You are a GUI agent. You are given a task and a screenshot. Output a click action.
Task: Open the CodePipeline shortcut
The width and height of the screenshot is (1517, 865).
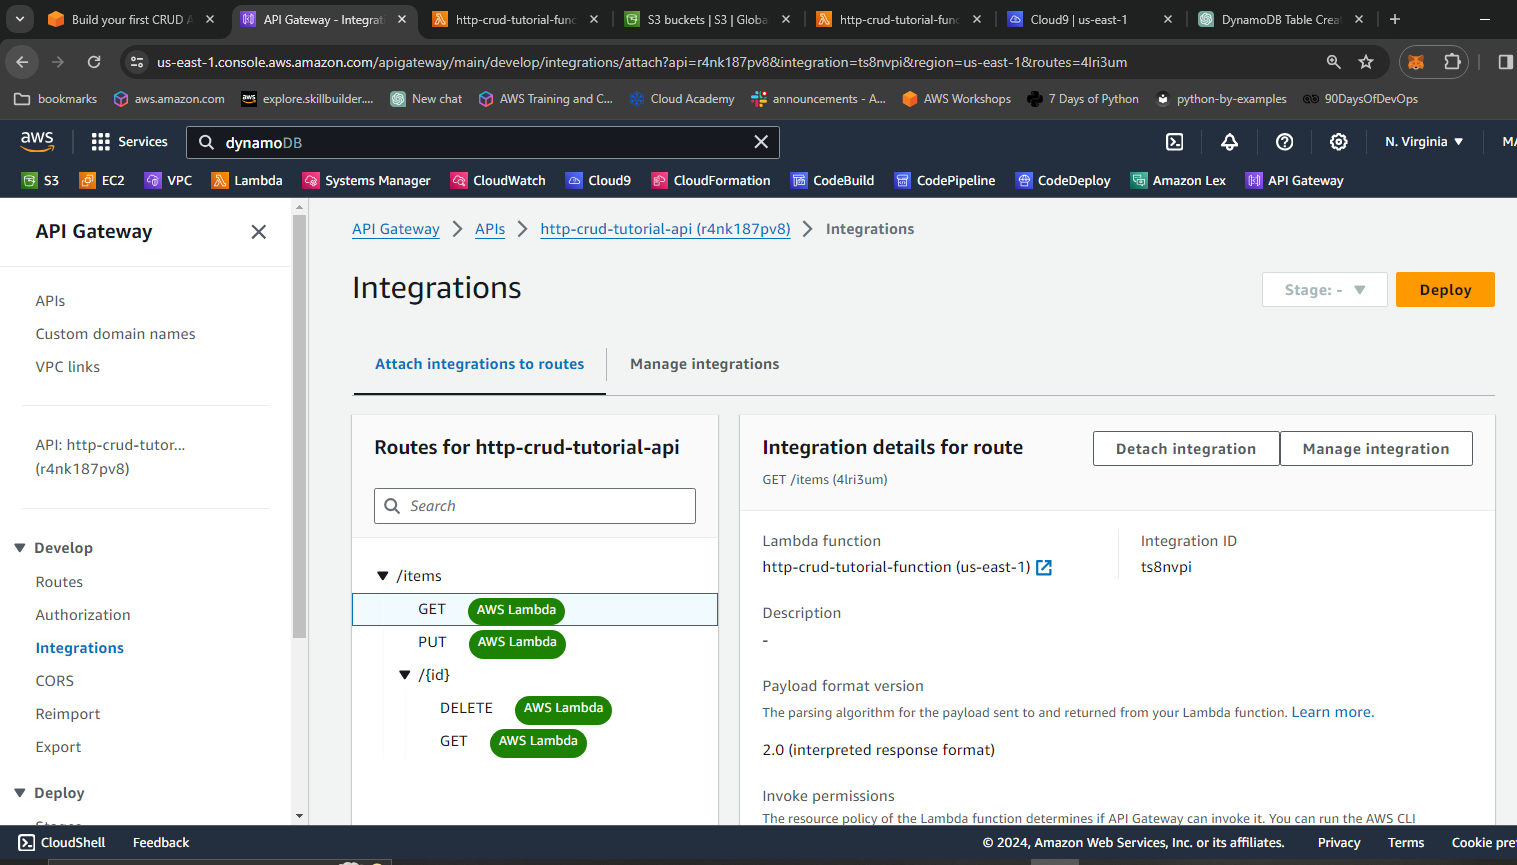945,181
